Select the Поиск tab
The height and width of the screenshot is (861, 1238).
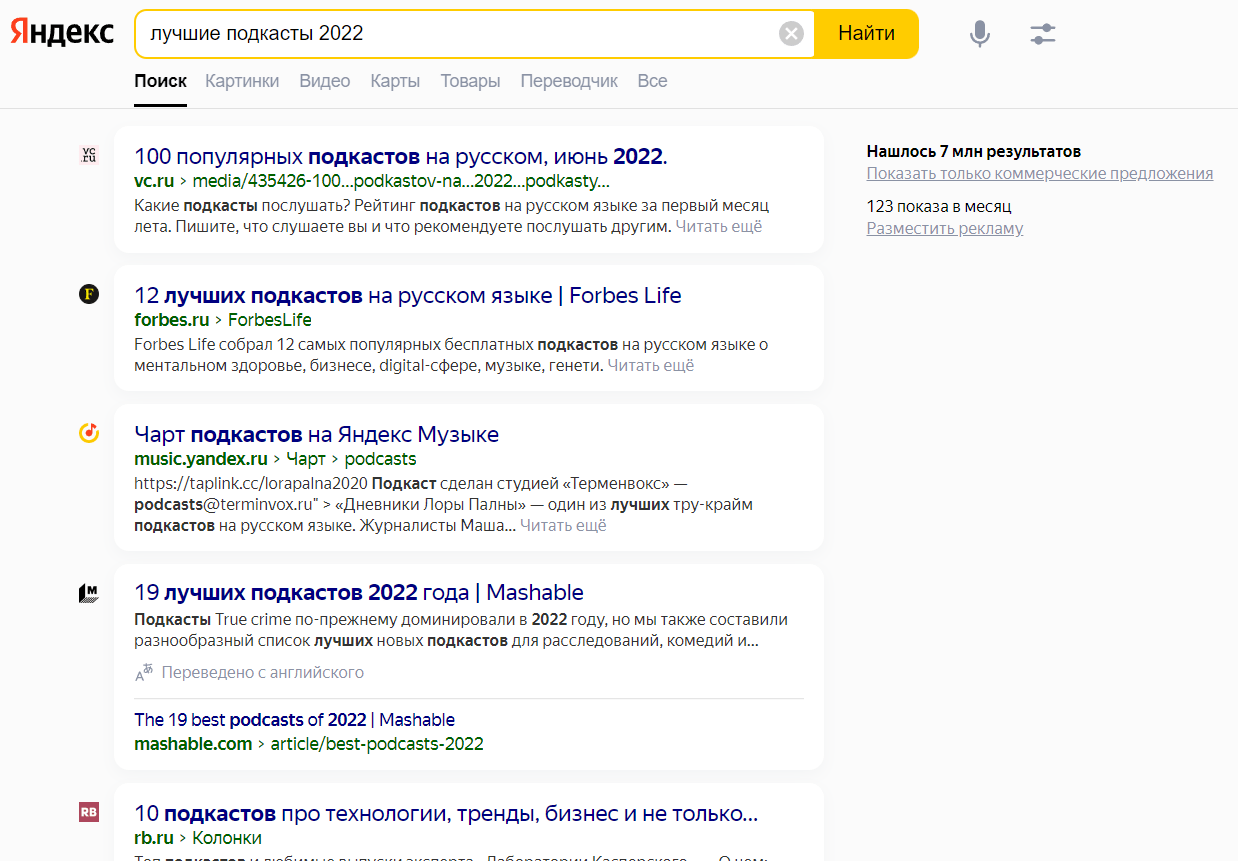point(161,81)
